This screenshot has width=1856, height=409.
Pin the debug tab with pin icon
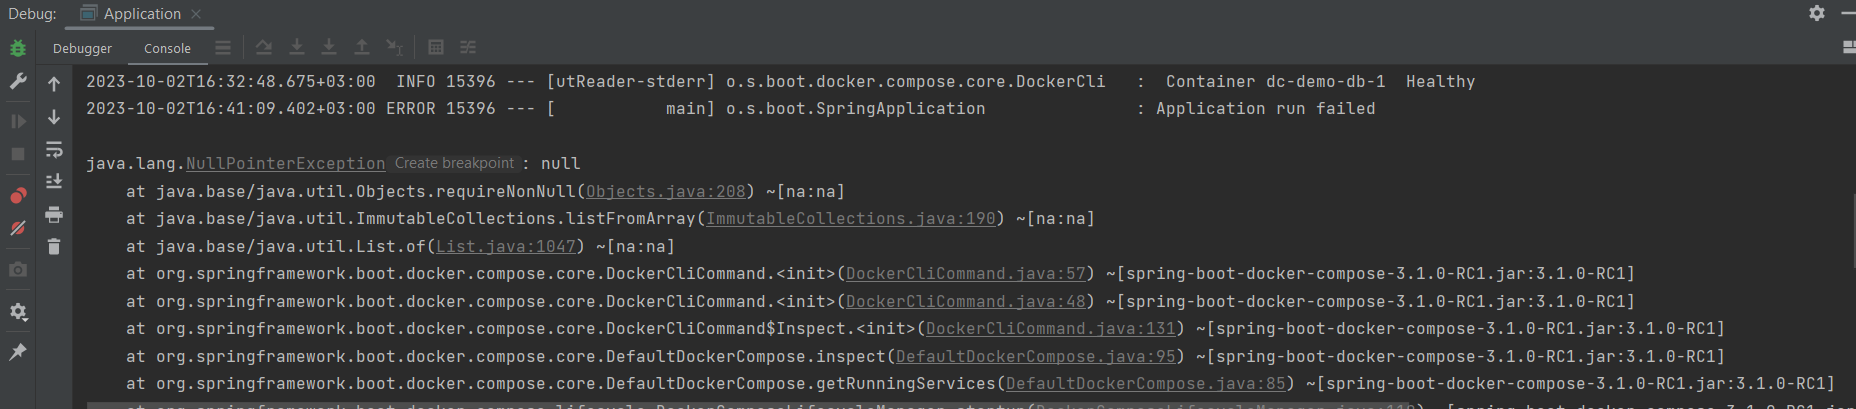(x=18, y=352)
